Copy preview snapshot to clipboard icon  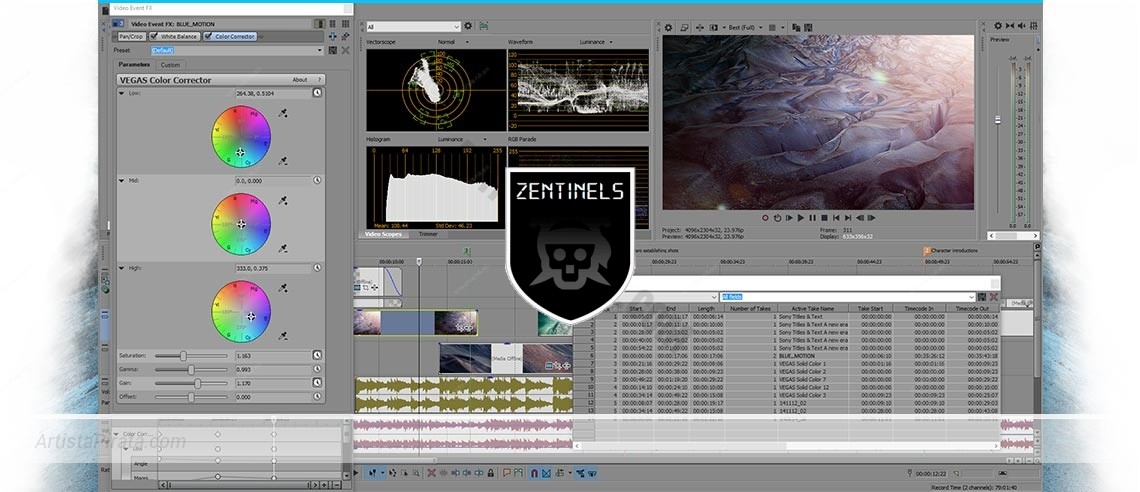pyautogui.click(x=796, y=28)
